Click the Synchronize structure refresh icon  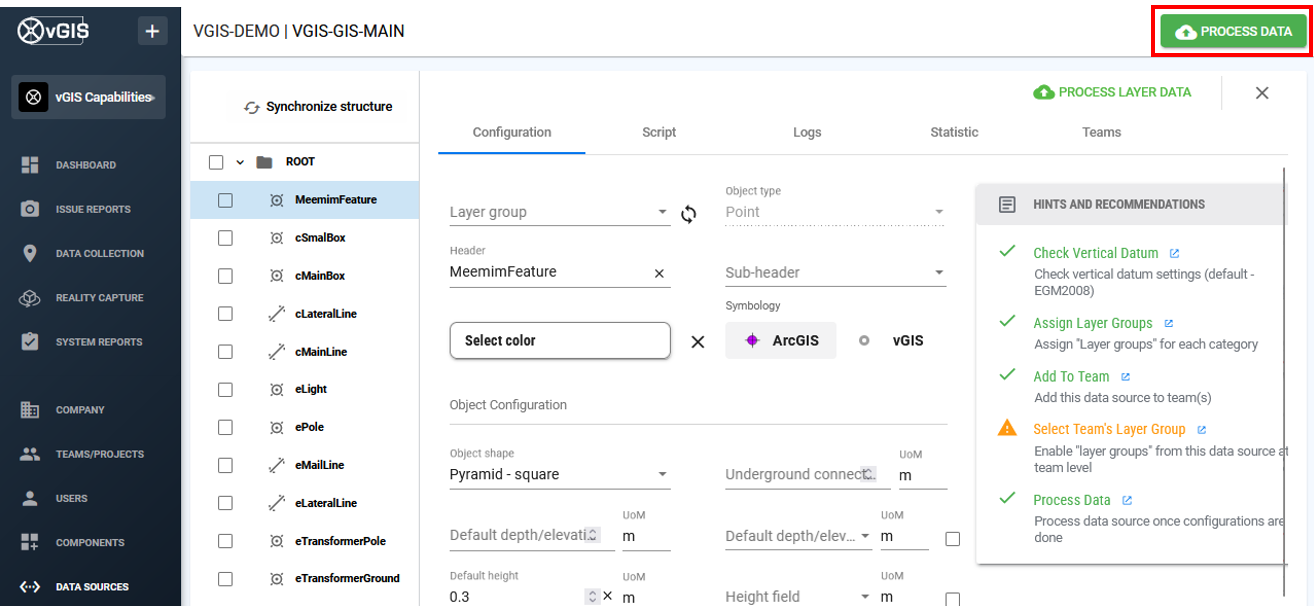tap(252, 107)
